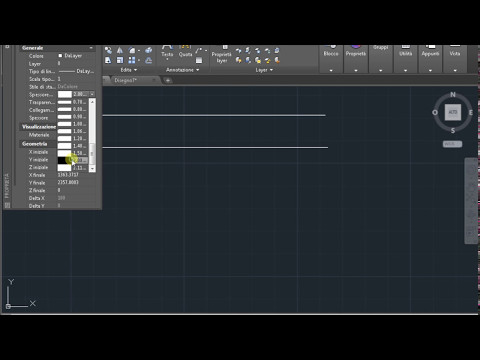Screen dimensions: 480x360
Task: Select the Table tool icon
Action: coord(199,60)
